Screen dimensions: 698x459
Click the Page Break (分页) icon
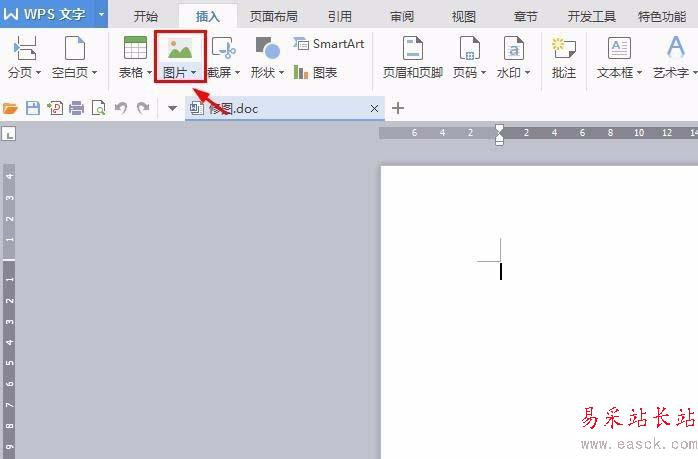point(25,48)
